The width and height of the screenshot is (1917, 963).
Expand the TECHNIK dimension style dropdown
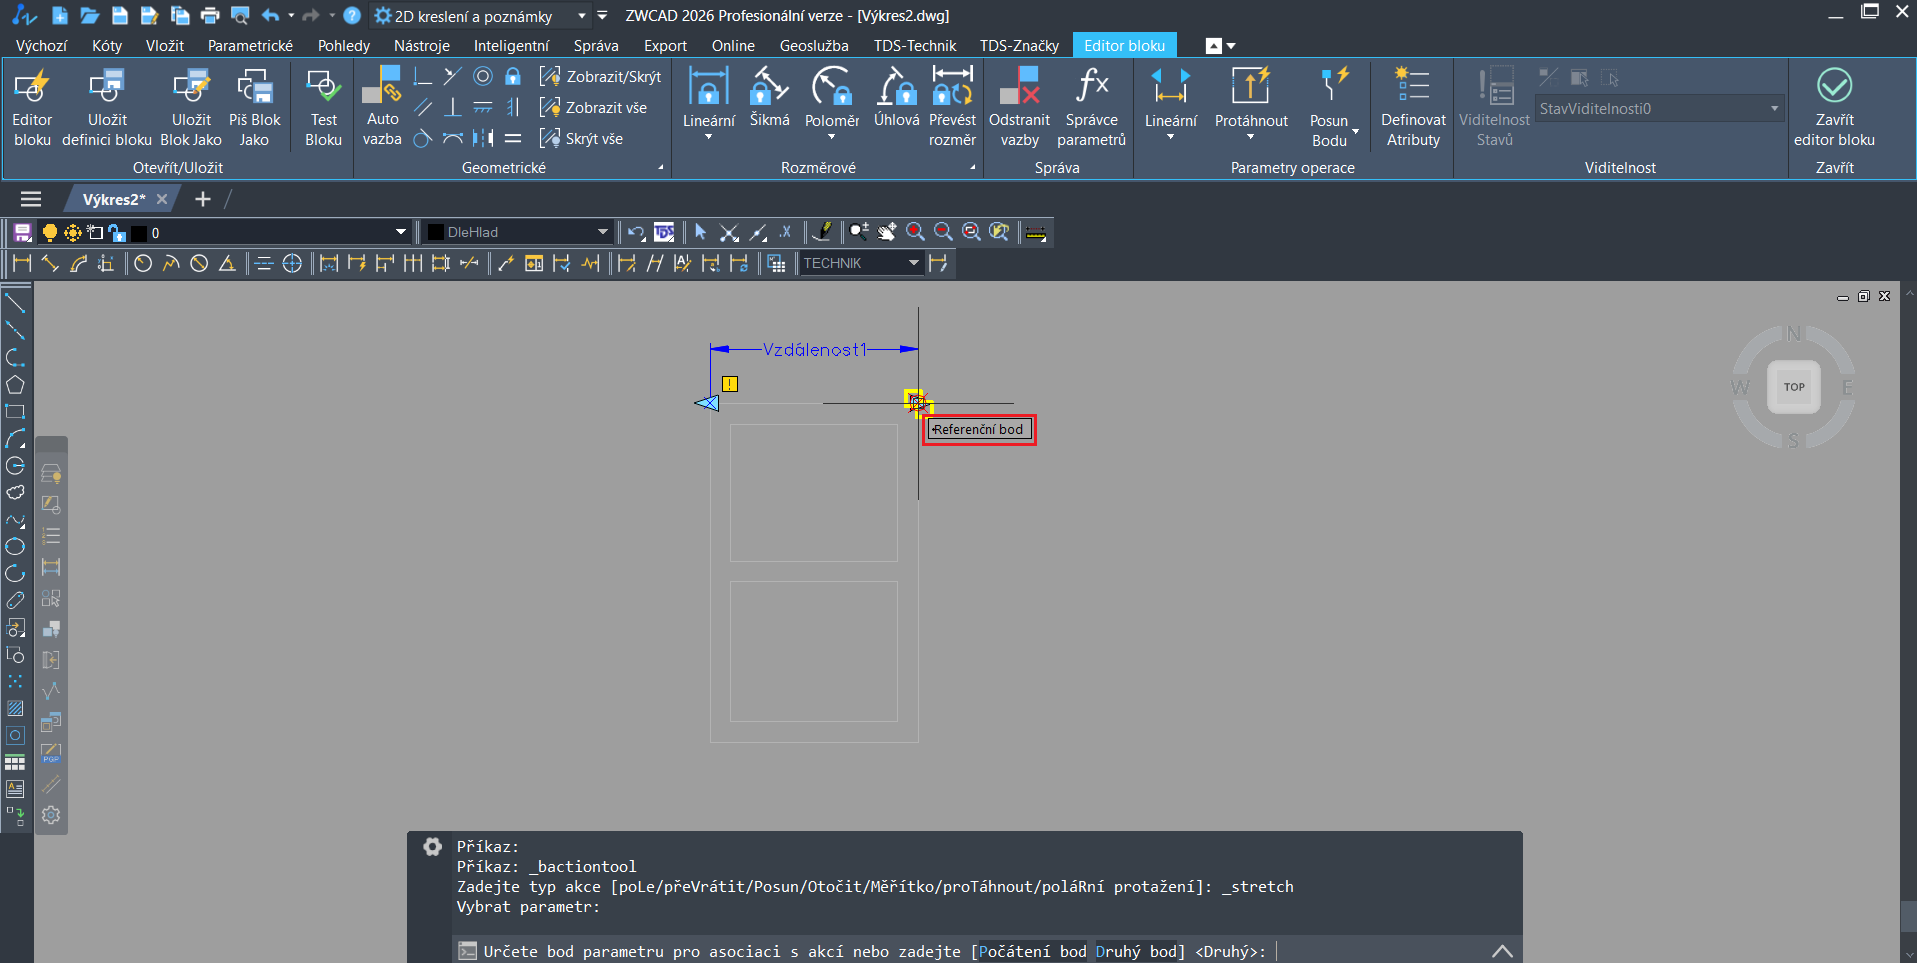coord(913,263)
